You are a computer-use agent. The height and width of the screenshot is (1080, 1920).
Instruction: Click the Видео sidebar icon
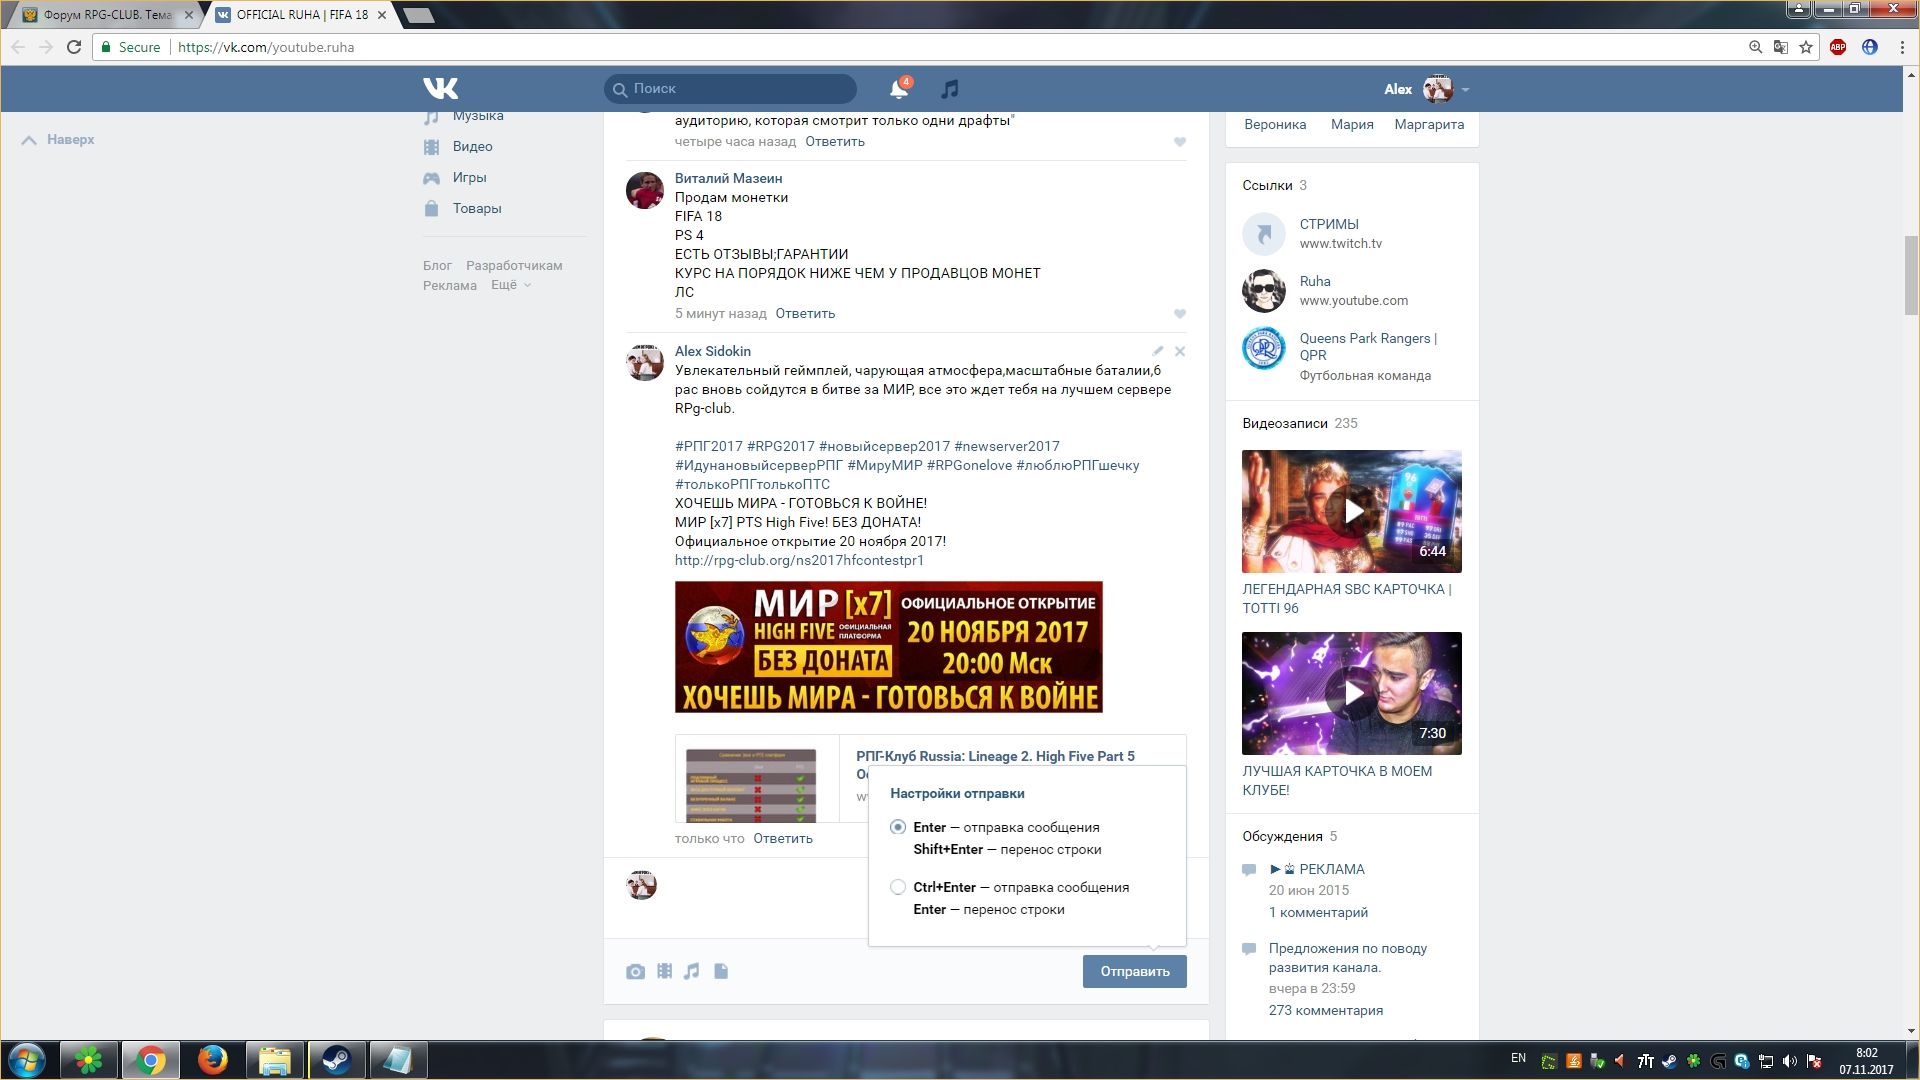(431, 146)
